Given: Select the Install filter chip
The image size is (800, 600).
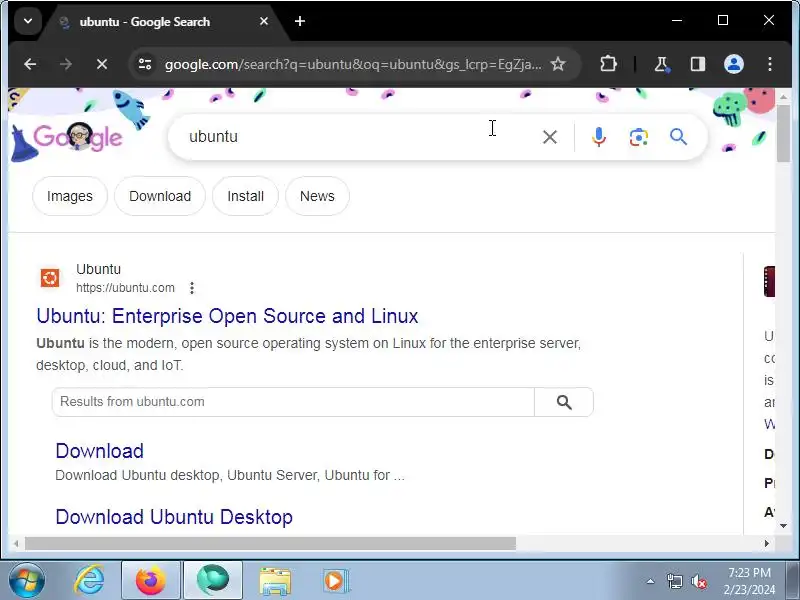Looking at the screenshot, I should coord(245,196).
